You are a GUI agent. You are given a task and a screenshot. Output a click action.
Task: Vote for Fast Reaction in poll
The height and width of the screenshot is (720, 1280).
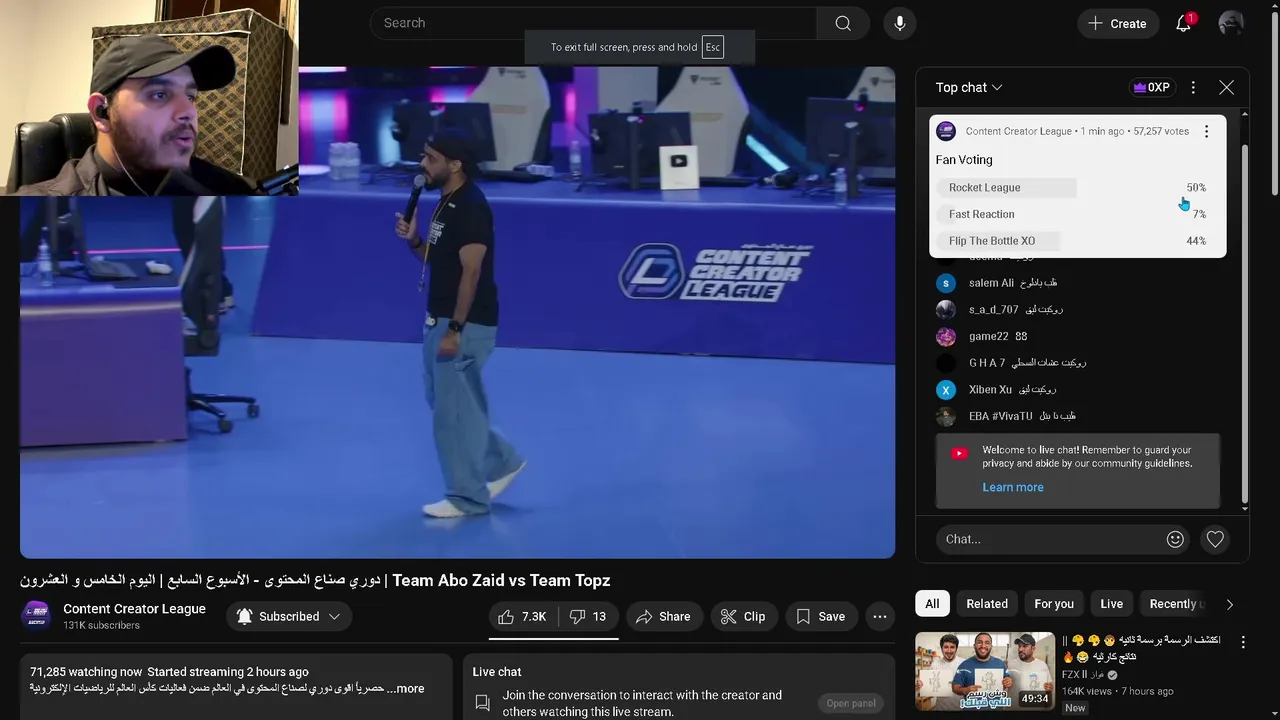1077,214
